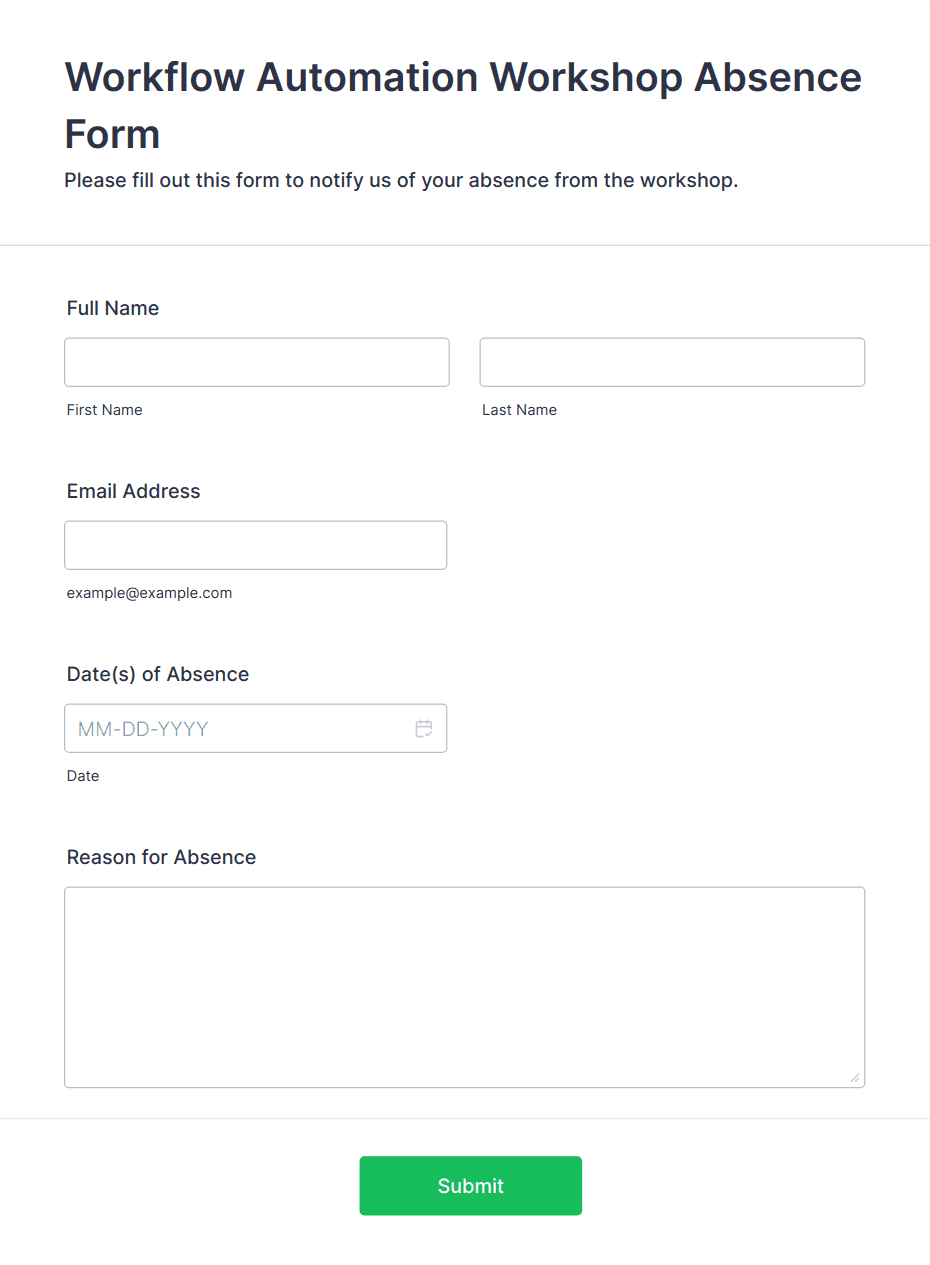The height and width of the screenshot is (1265, 930).
Task: Click the Workflow Automation Workshop Absence title line
Action: tap(463, 77)
